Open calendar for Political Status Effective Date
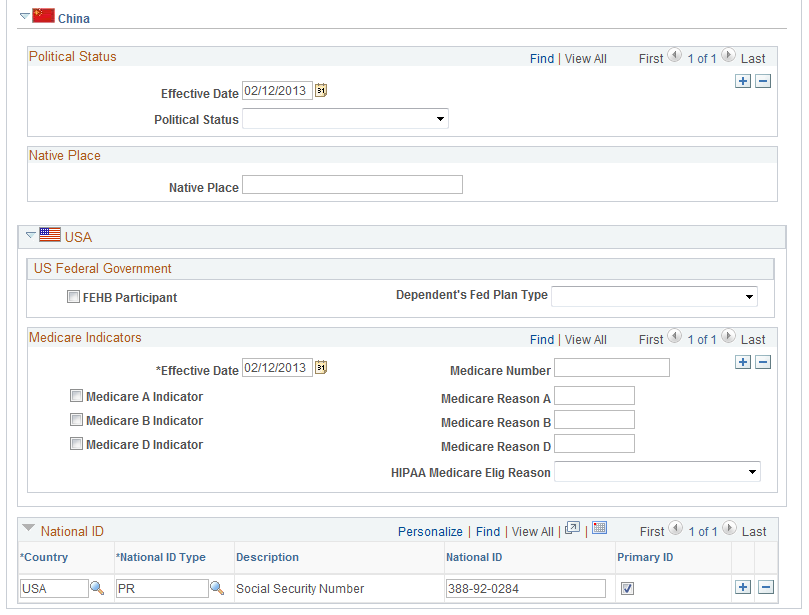Viewport: 809px width, 615px height. point(321,90)
